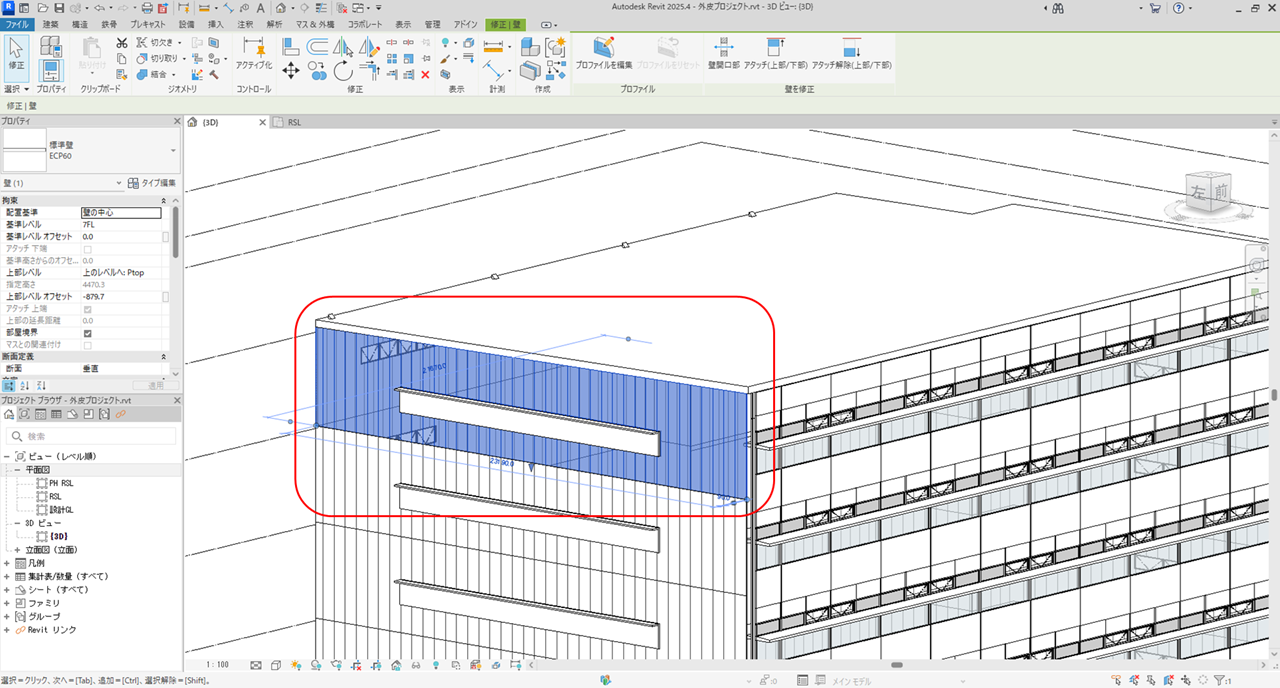The image size is (1280, 688).
Task: Toggle アタッチ上端 checkbox
Action: pyautogui.click(x=88, y=309)
